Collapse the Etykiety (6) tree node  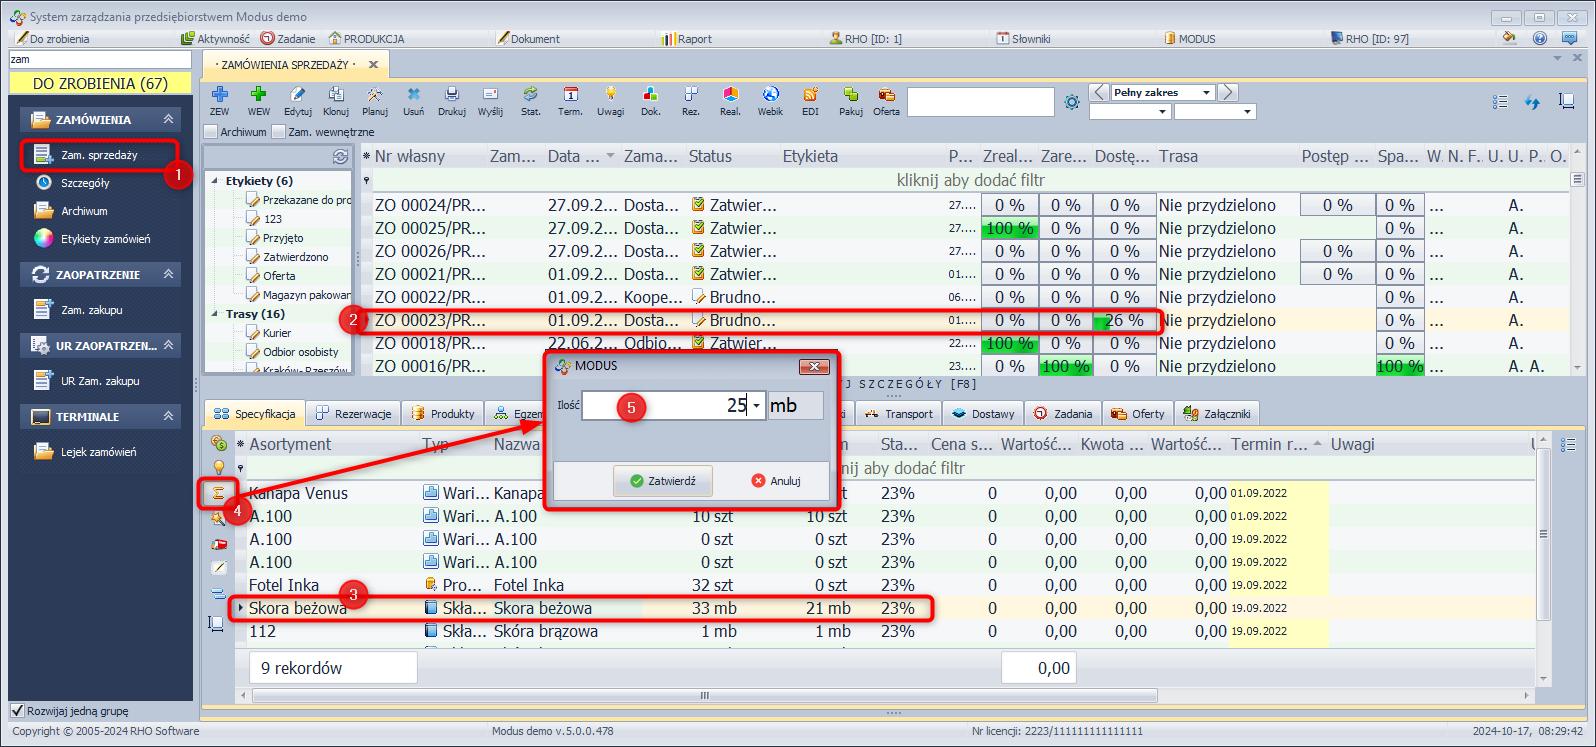tap(215, 181)
